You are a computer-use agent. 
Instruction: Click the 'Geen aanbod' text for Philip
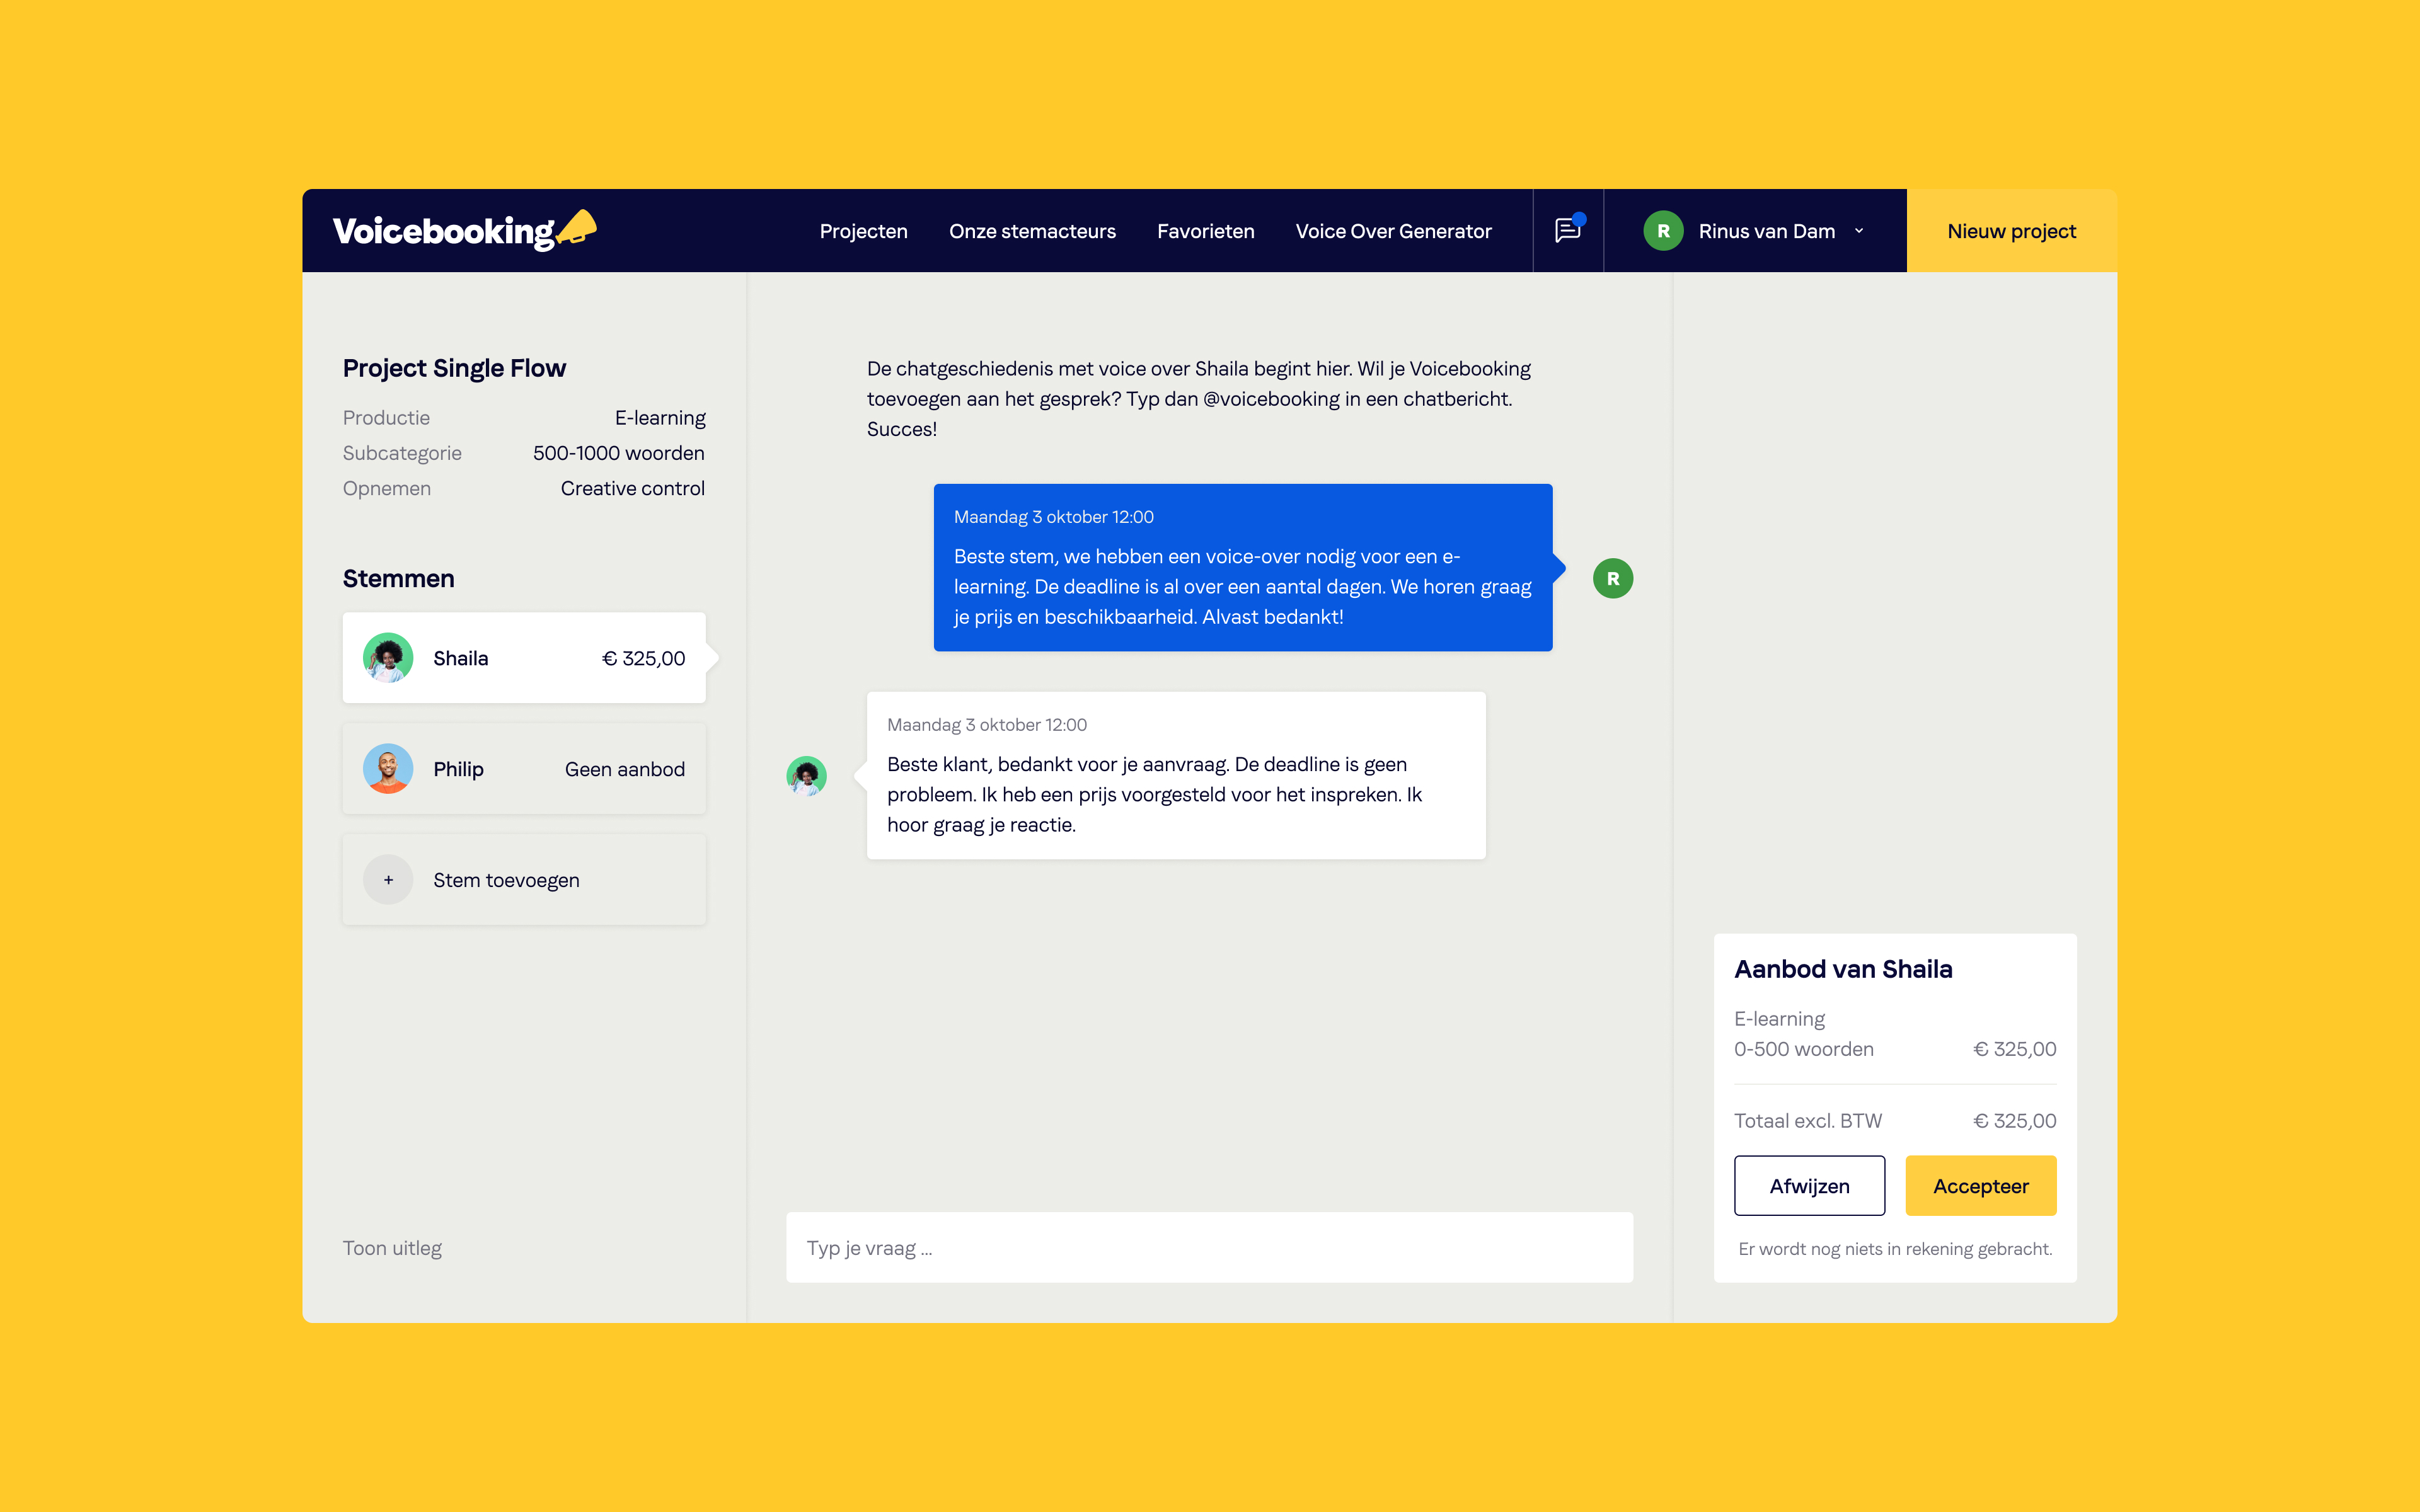coord(625,769)
